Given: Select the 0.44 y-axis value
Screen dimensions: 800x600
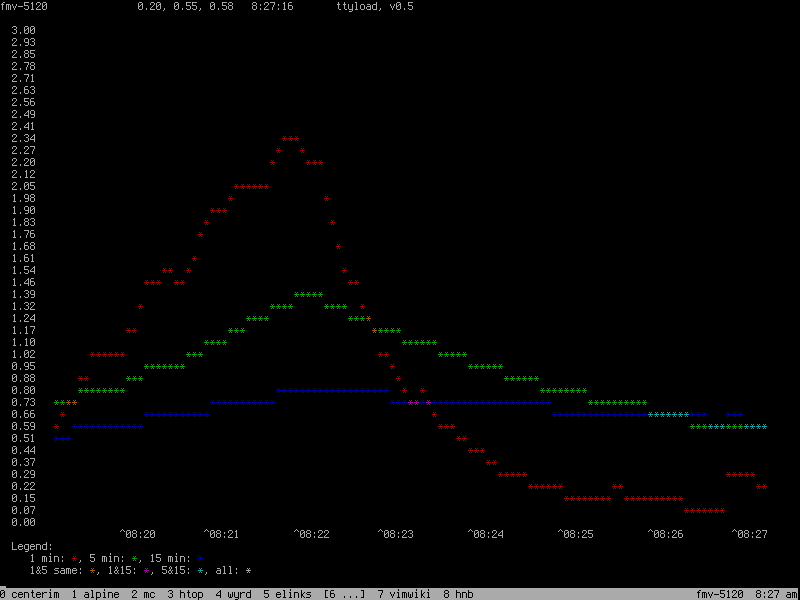Looking at the screenshot, I should (x=23, y=451).
